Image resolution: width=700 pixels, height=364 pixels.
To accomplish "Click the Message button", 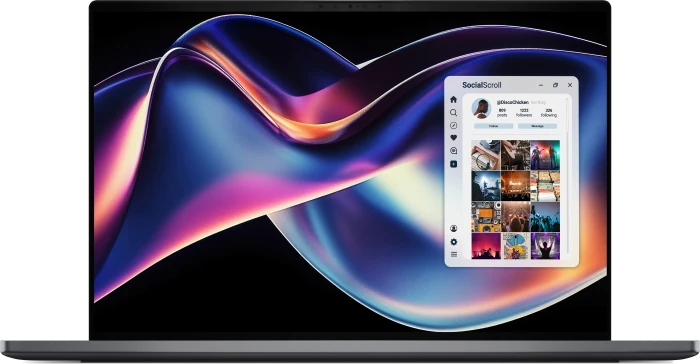I will [x=538, y=126].
